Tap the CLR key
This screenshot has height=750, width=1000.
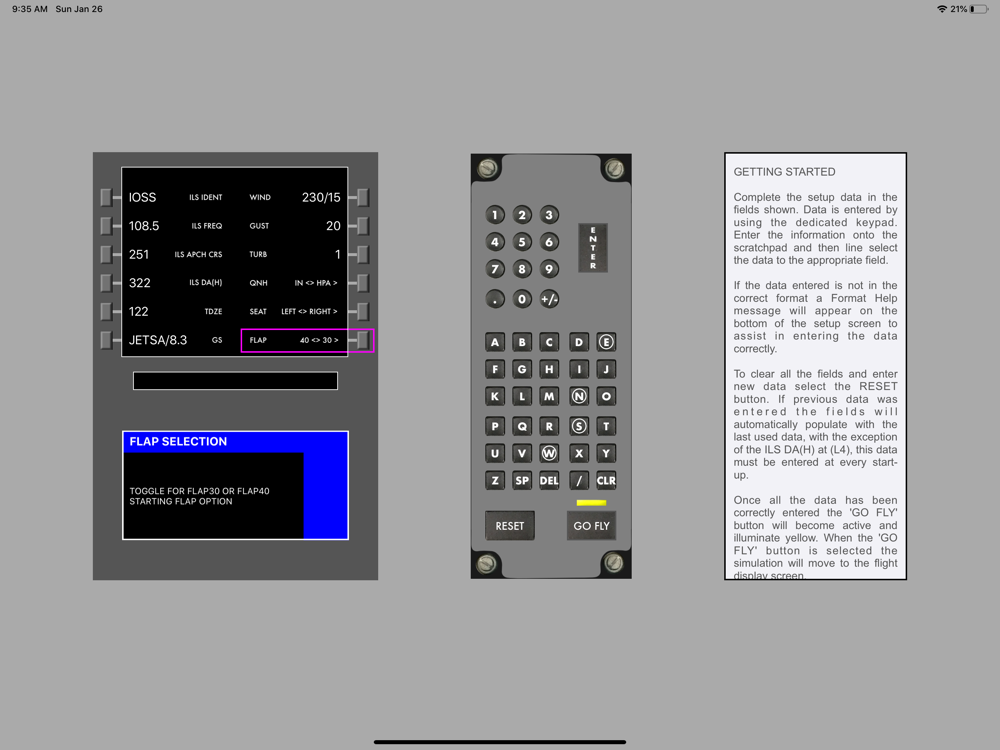(x=606, y=480)
